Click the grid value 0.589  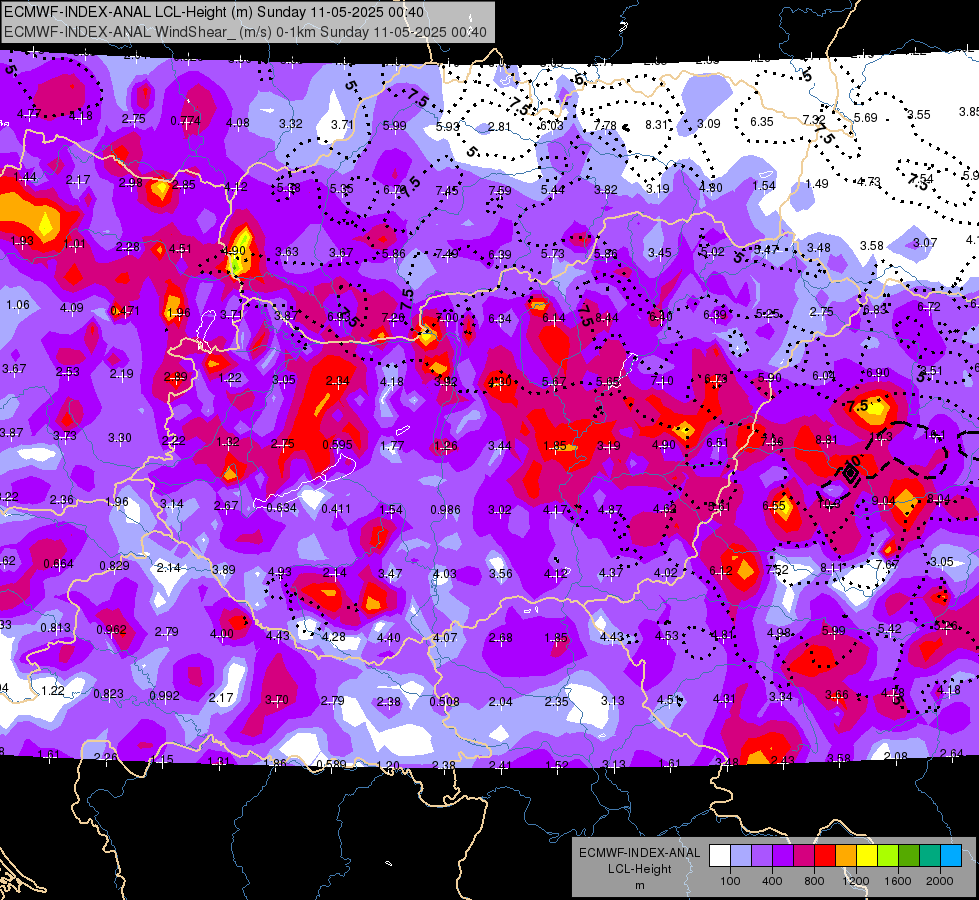(331, 764)
